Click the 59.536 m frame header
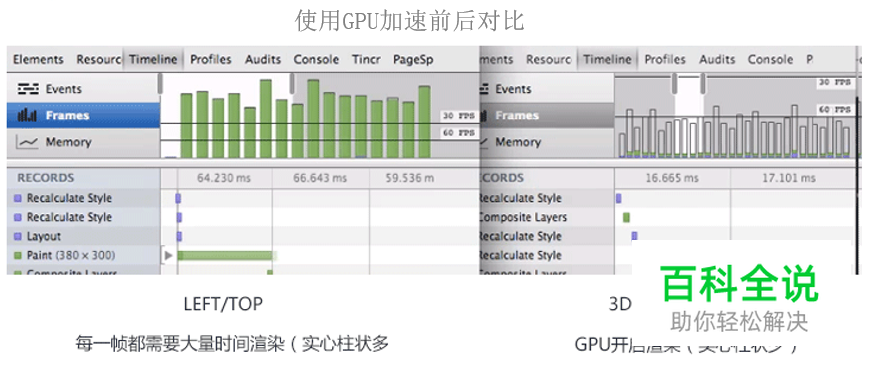This screenshot has height=371, width=876. pyautogui.click(x=410, y=178)
